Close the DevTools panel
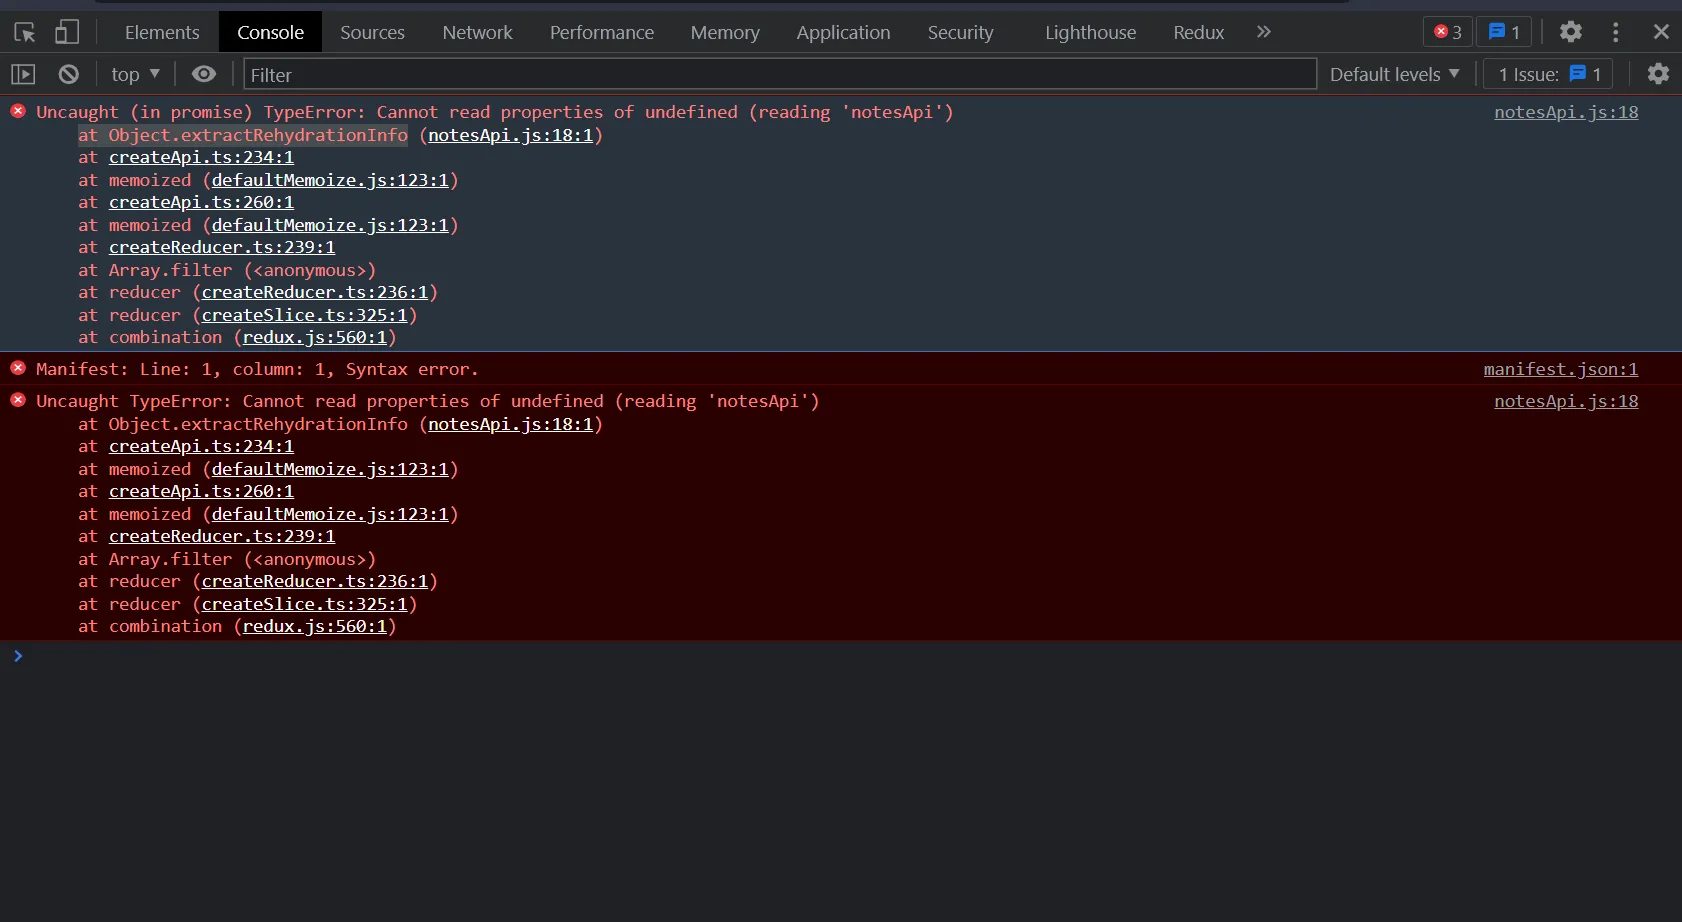 pyautogui.click(x=1661, y=32)
